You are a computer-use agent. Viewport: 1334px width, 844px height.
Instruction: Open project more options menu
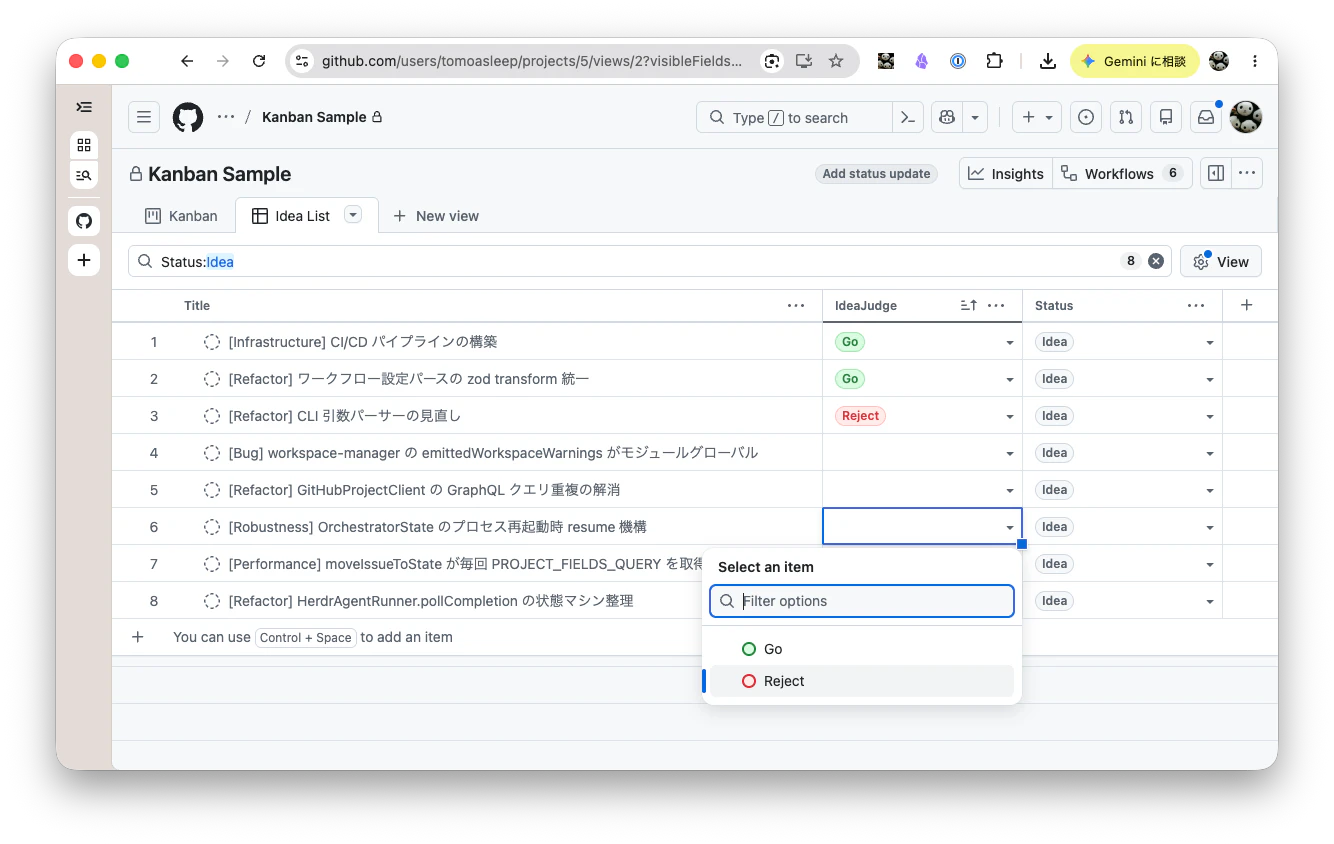click(1247, 173)
